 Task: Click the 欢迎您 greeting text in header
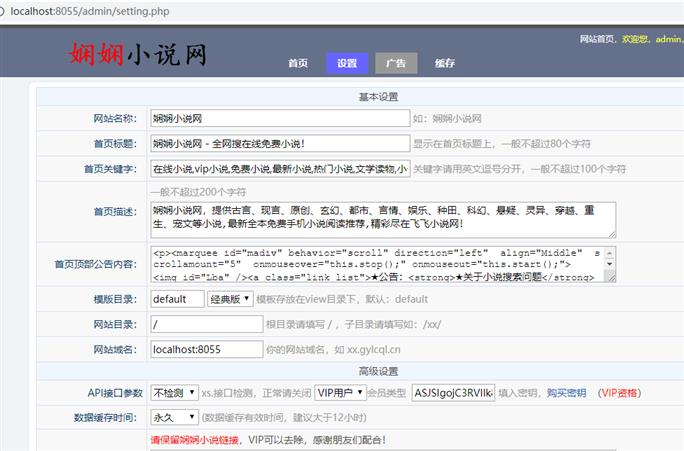point(635,39)
